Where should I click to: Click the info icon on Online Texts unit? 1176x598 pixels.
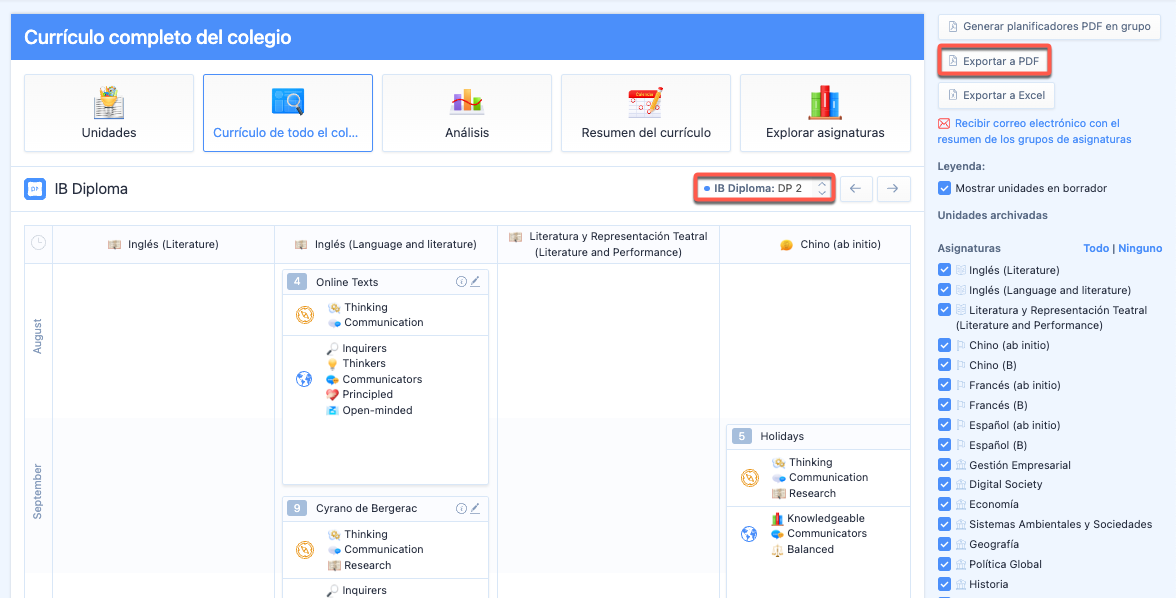(x=461, y=282)
